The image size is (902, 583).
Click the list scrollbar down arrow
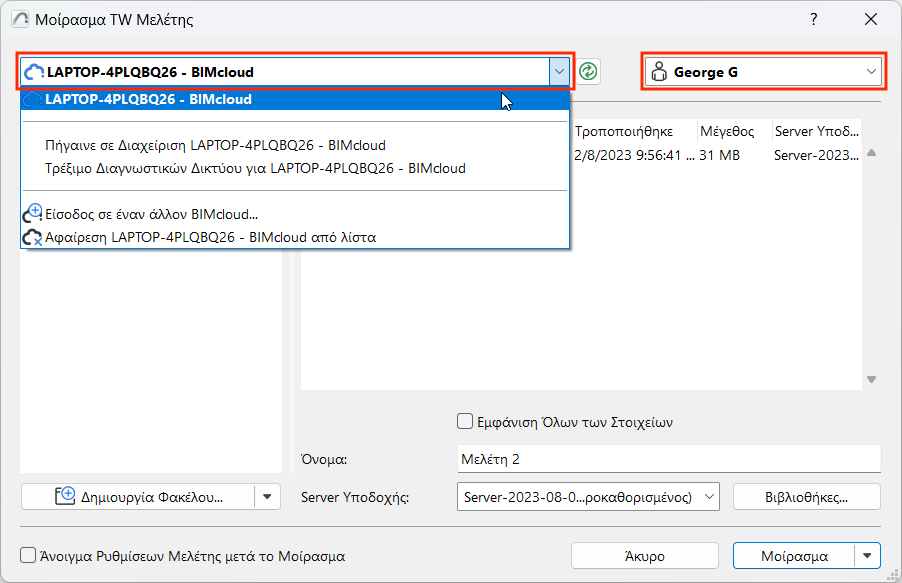(871, 380)
